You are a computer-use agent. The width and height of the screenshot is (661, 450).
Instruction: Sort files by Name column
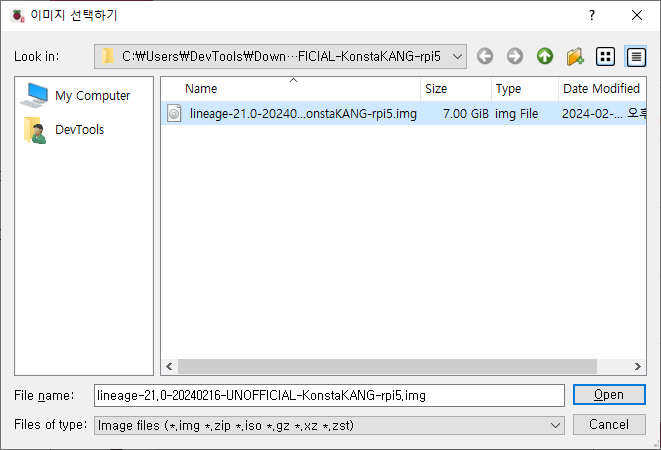click(290, 89)
